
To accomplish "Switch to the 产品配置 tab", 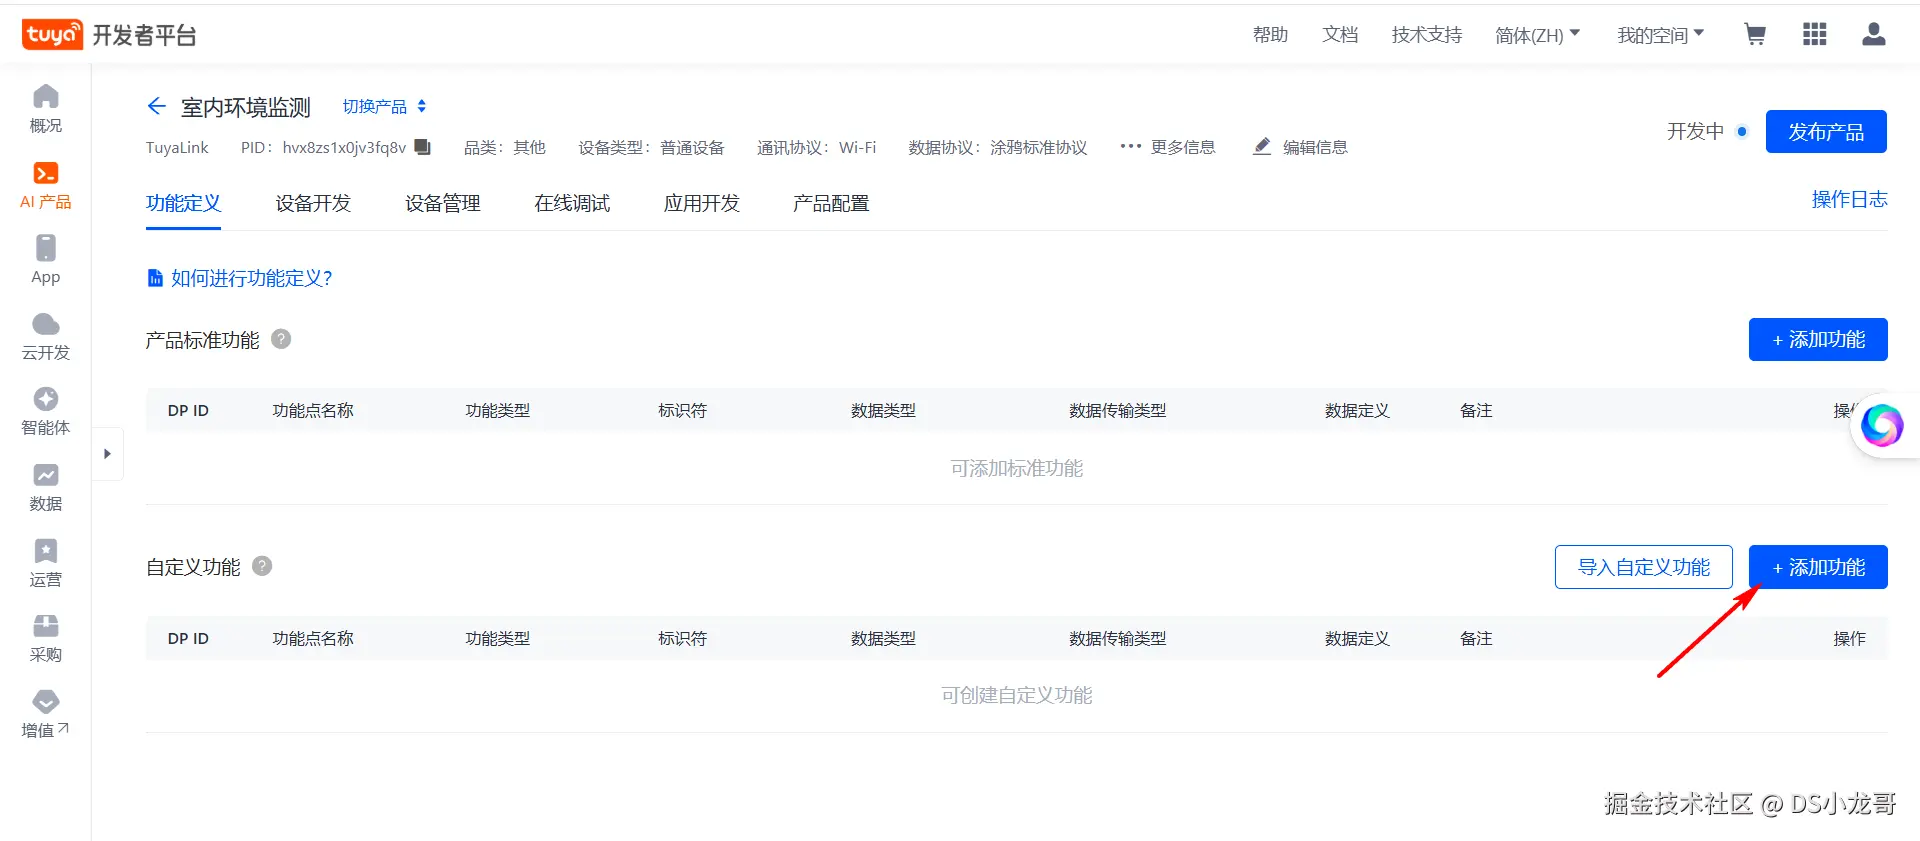I will pos(831,203).
